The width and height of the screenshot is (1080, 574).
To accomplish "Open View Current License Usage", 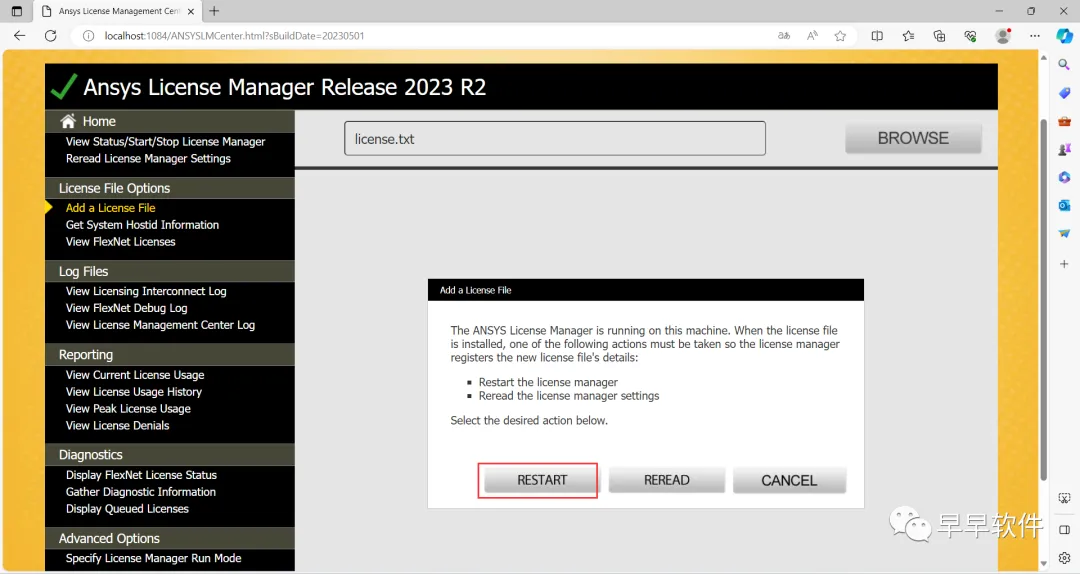I will (135, 375).
